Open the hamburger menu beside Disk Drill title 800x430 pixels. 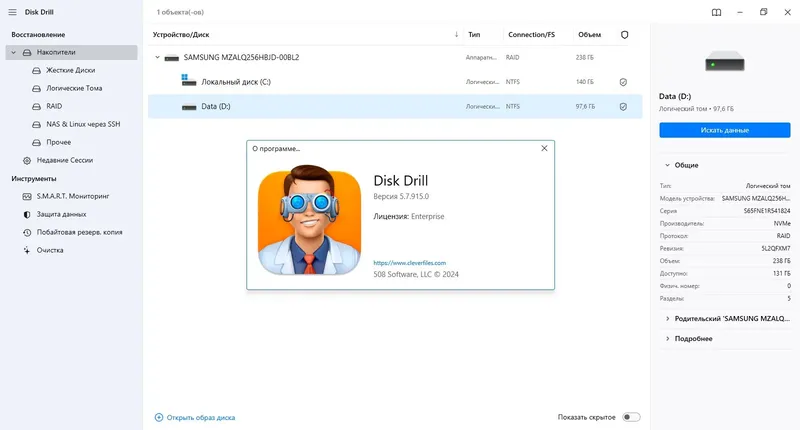point(12,12)
